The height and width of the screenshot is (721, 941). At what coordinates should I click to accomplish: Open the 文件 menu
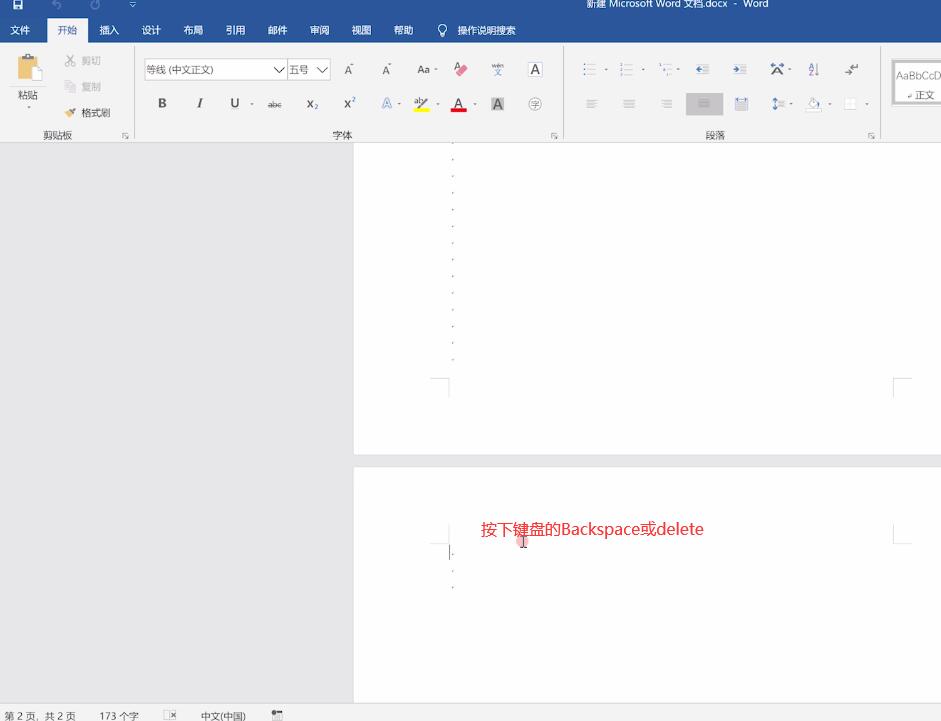click(20, 30)
